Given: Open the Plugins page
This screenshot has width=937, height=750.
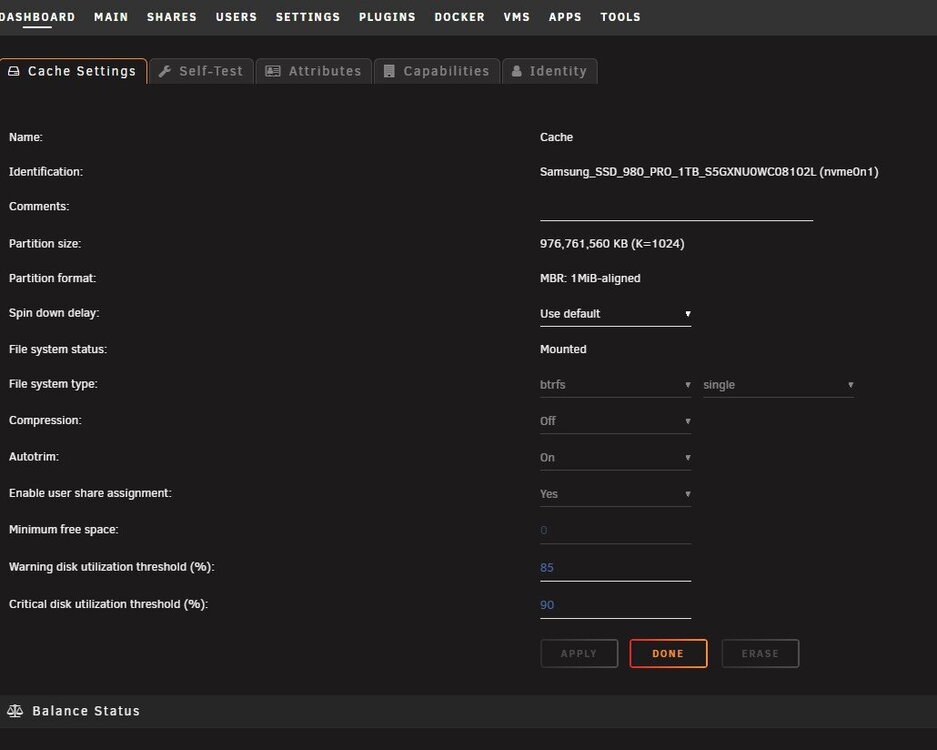Looking at the screenshot, I should (x=387, y=17).
